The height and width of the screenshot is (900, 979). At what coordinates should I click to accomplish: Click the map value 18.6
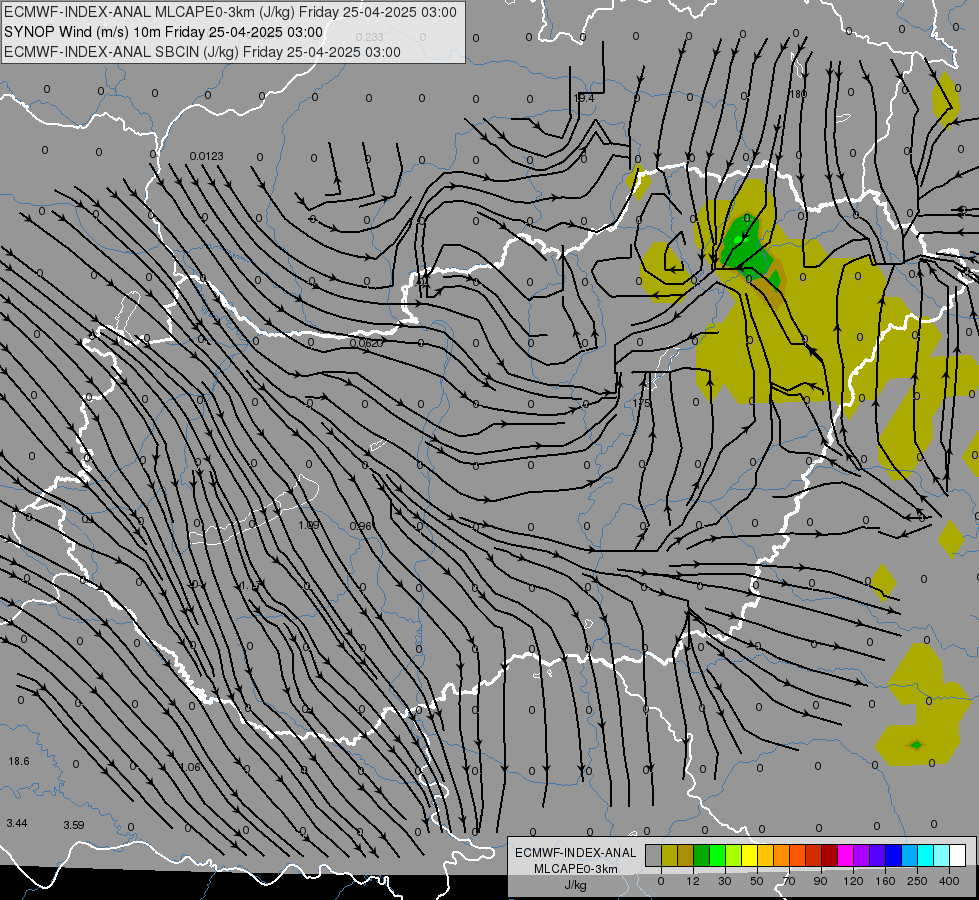tap(19, 761)
